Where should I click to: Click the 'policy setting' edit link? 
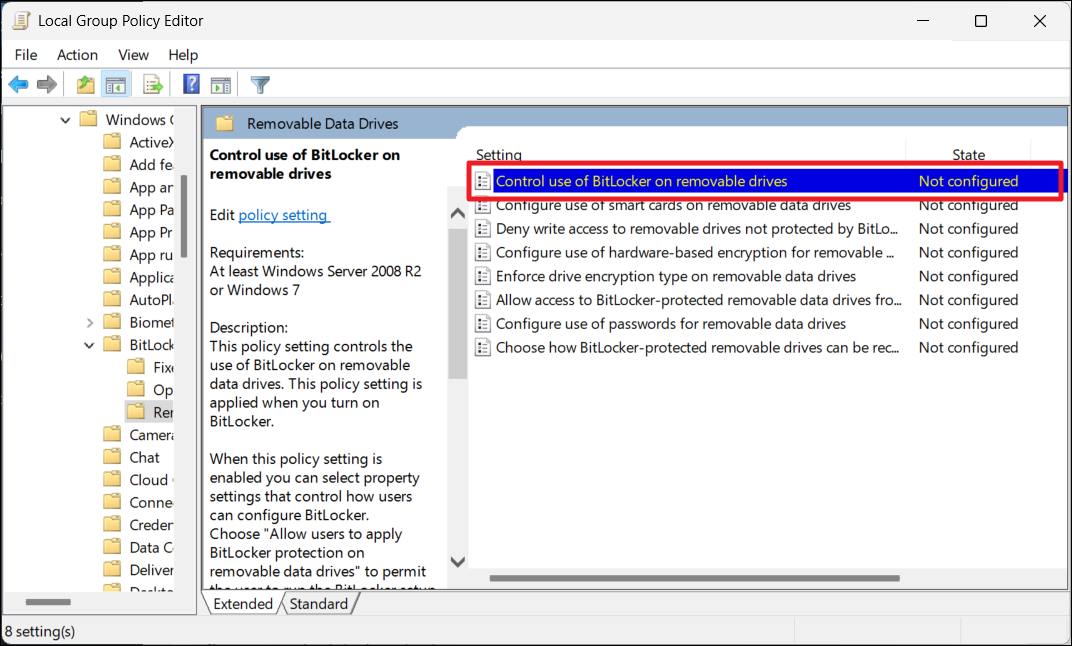point(283,215)
